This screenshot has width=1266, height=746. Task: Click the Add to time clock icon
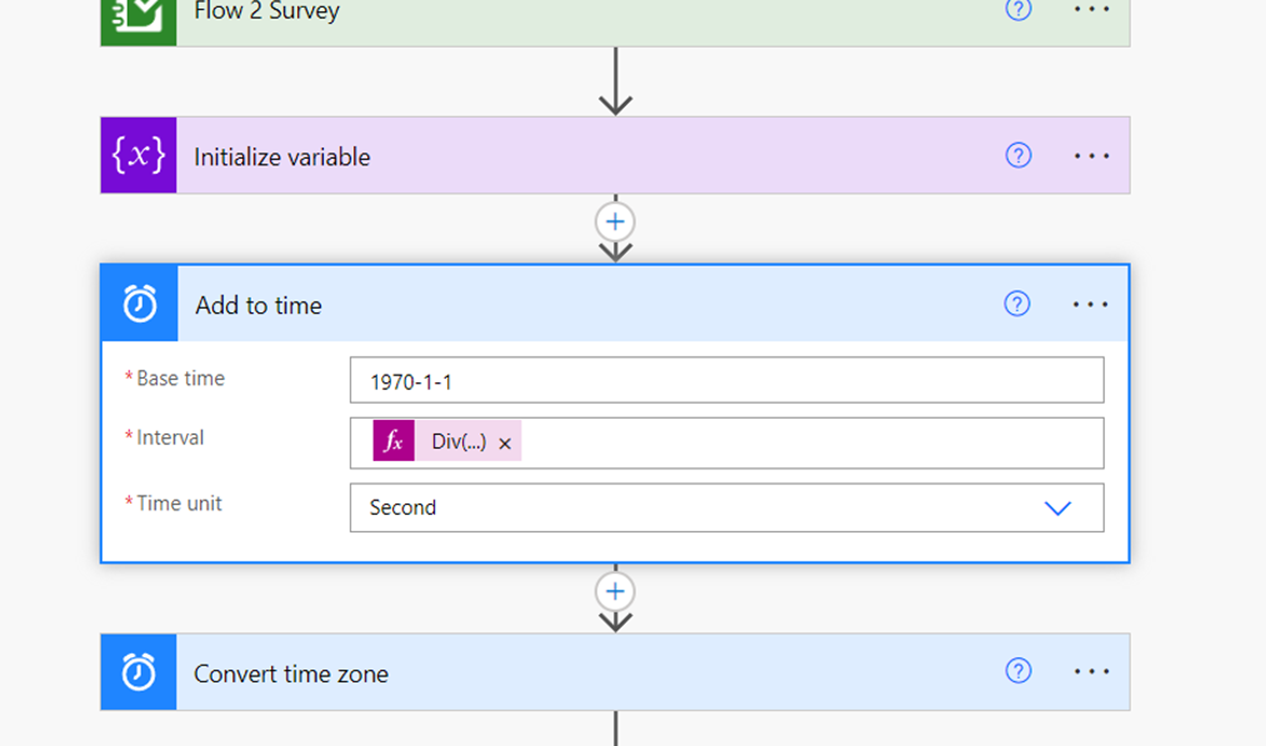(140, 304)
